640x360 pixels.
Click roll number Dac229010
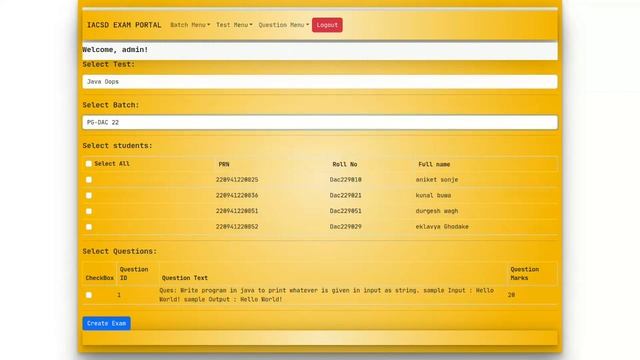(345, 180)
